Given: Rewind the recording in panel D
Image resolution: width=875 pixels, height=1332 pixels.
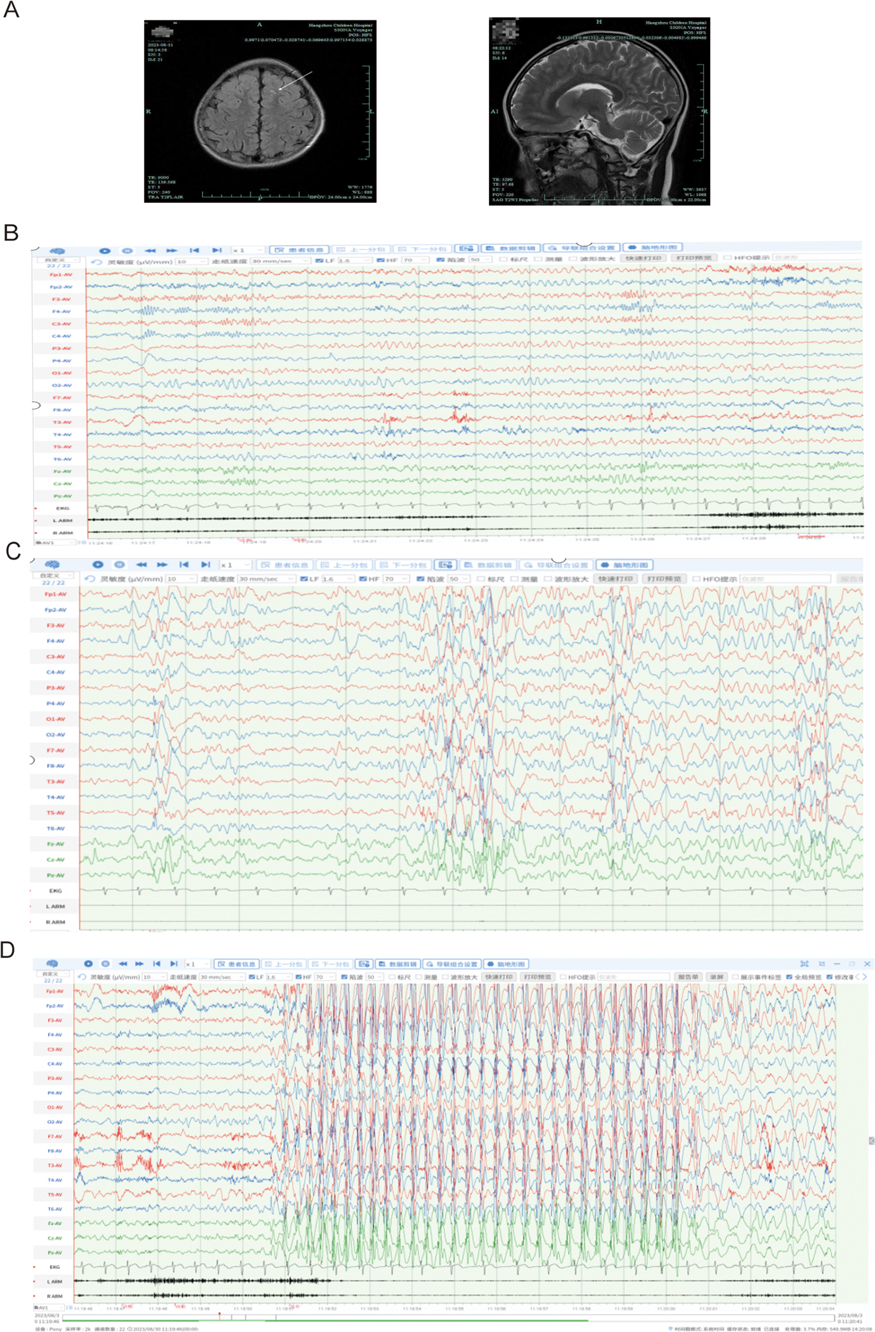Looking at the screenshot, I should pos(122,963).
